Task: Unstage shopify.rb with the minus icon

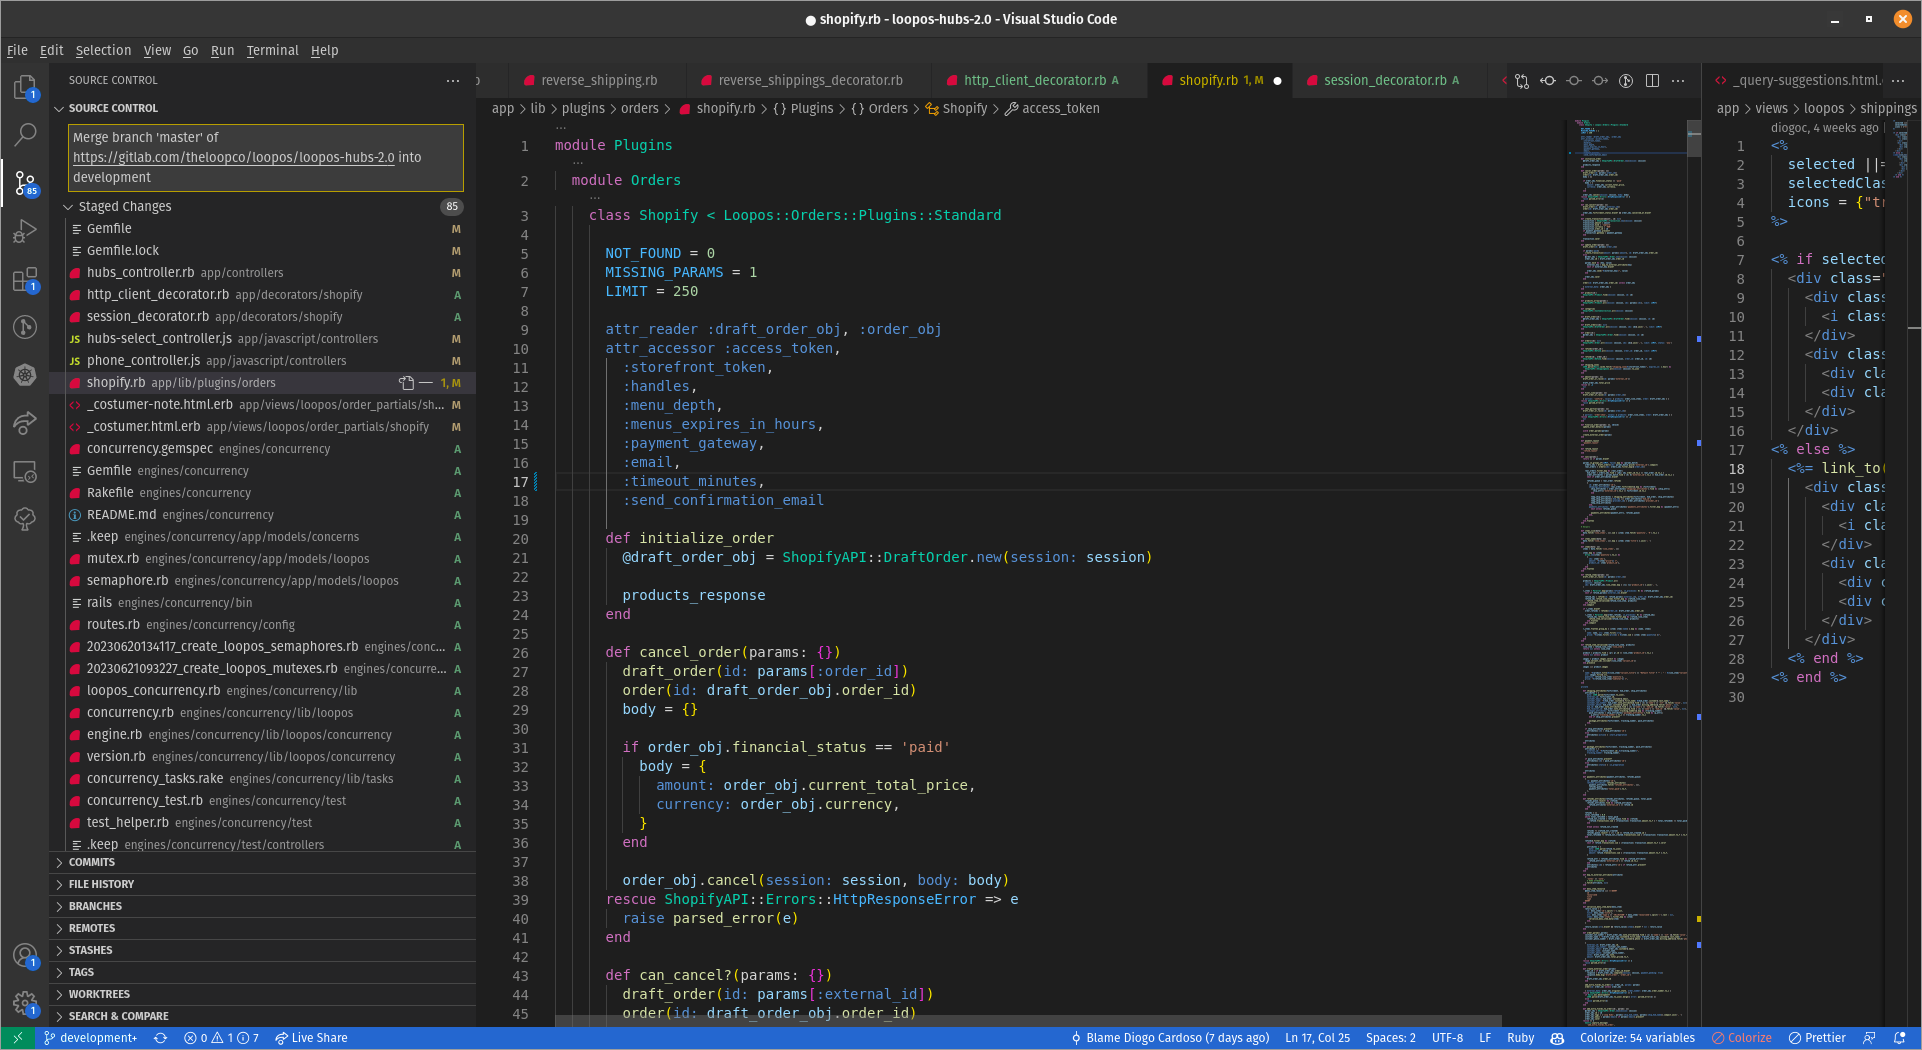Action: click(x=426, y=383)
